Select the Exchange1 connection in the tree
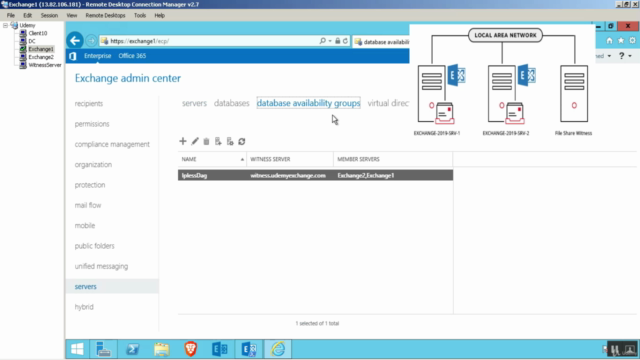Image resolution: width=640 pixels, height=360 pixels. 41,49
